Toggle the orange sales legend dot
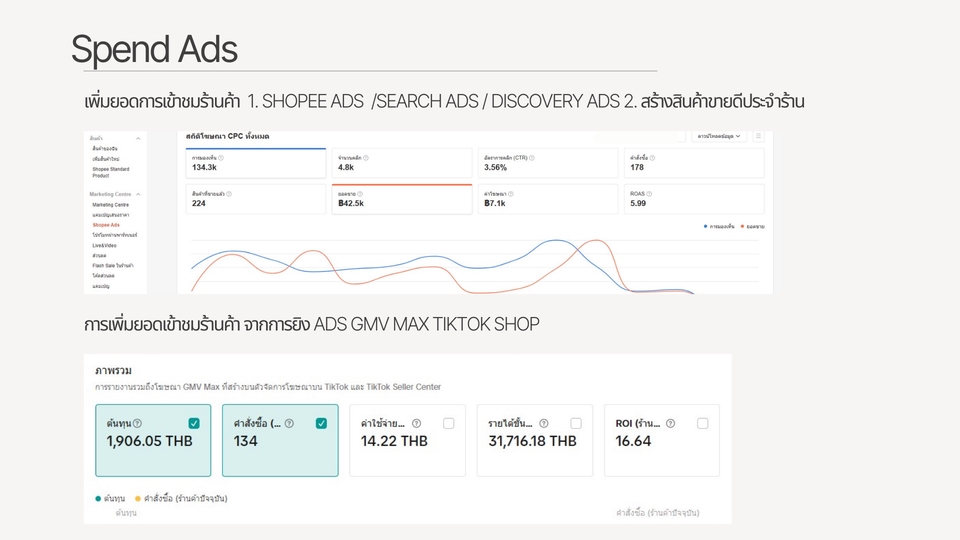 [742, 227]
